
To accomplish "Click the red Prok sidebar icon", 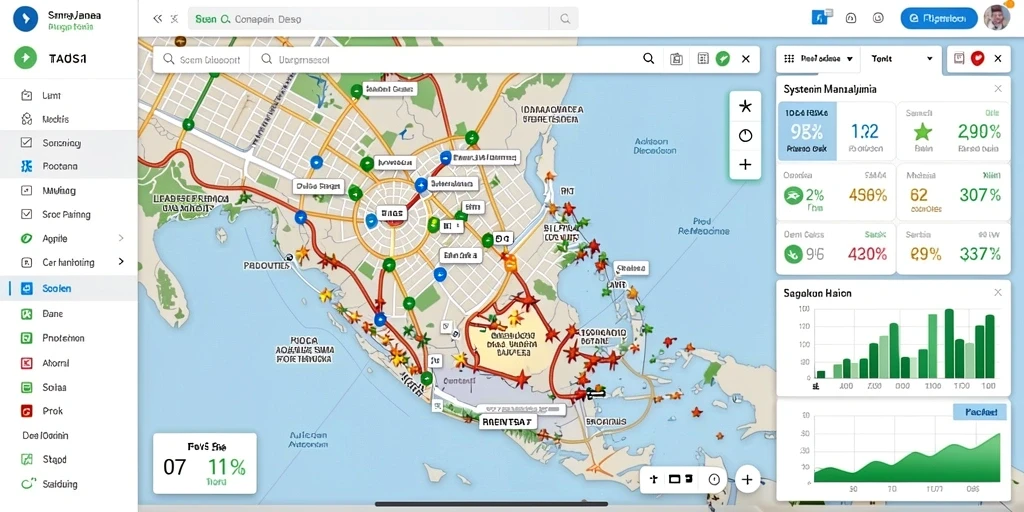I will pos(27,411).
